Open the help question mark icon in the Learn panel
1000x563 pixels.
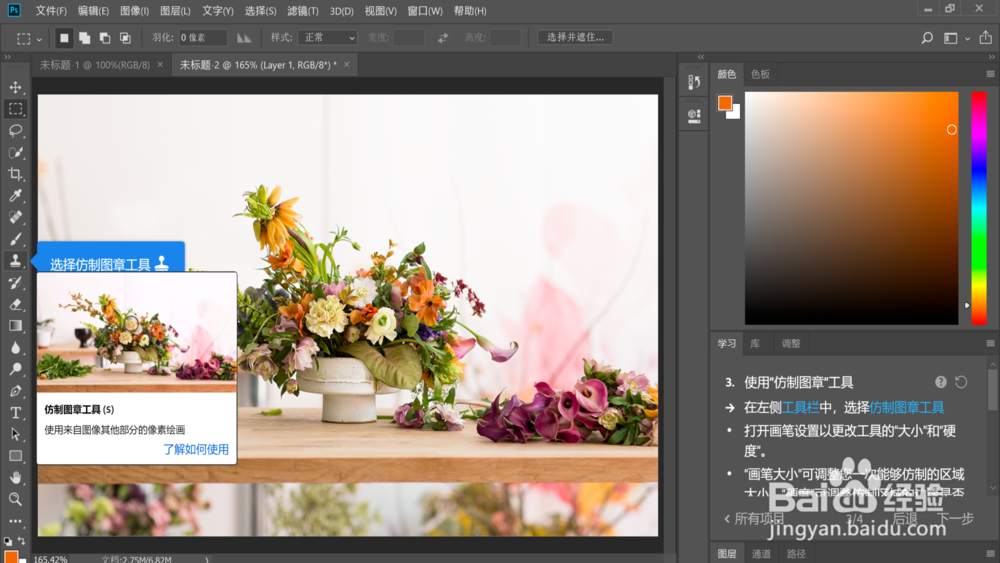(941, 382)
